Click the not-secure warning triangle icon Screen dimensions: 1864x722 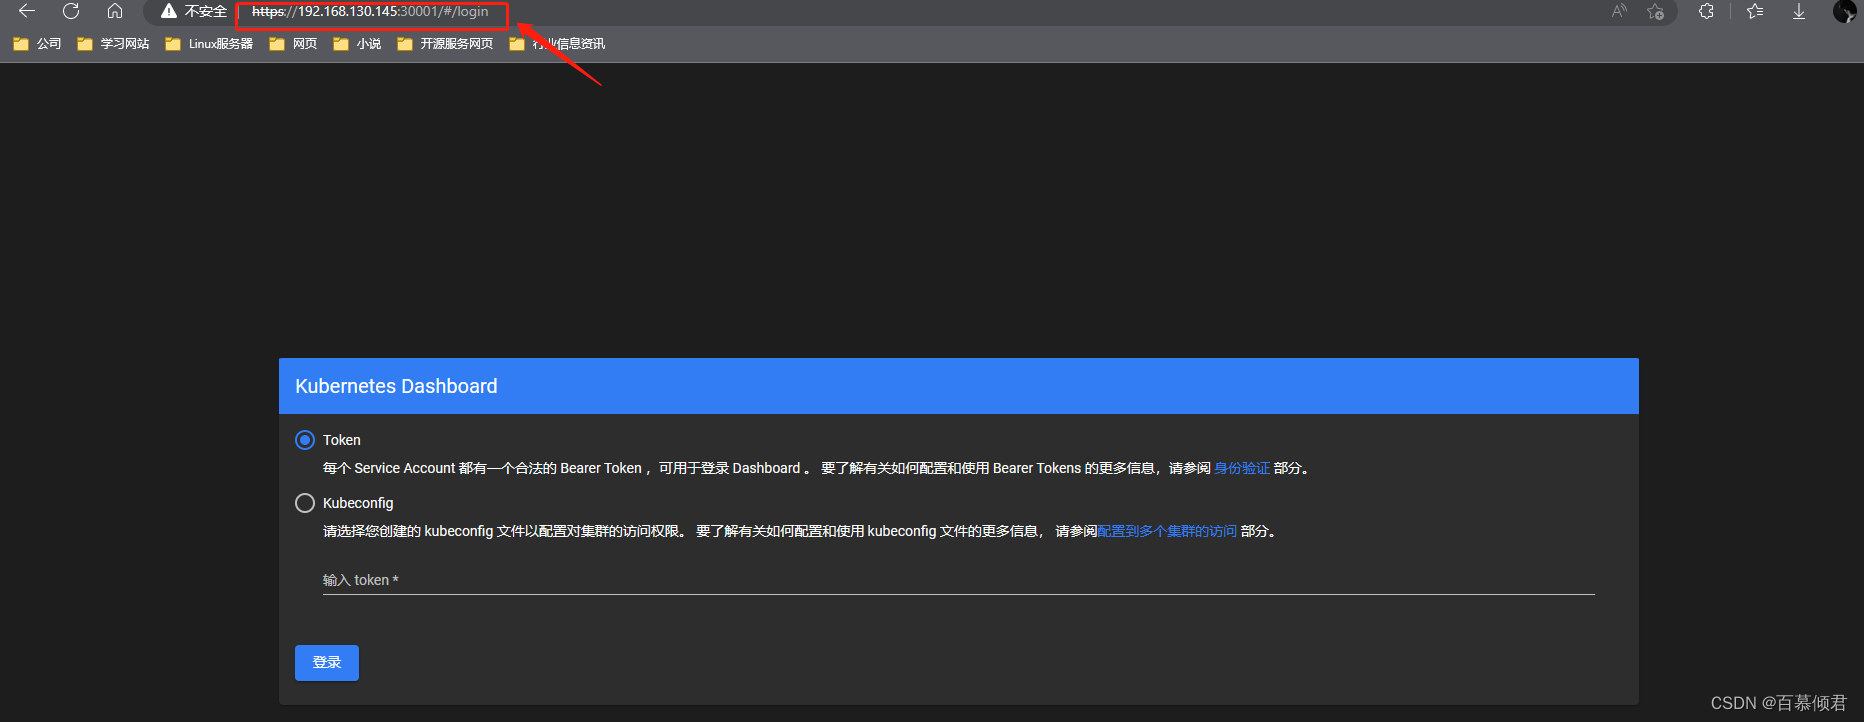(x=169, y=11)
